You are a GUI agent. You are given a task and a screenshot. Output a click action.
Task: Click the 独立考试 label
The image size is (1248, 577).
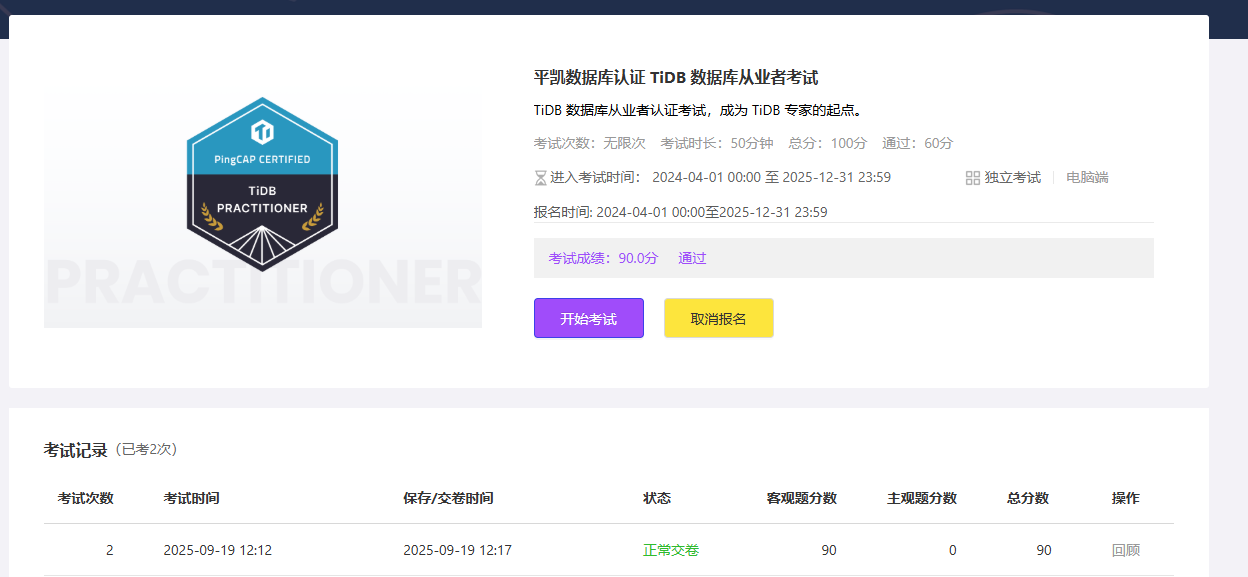click(1012, 178)
